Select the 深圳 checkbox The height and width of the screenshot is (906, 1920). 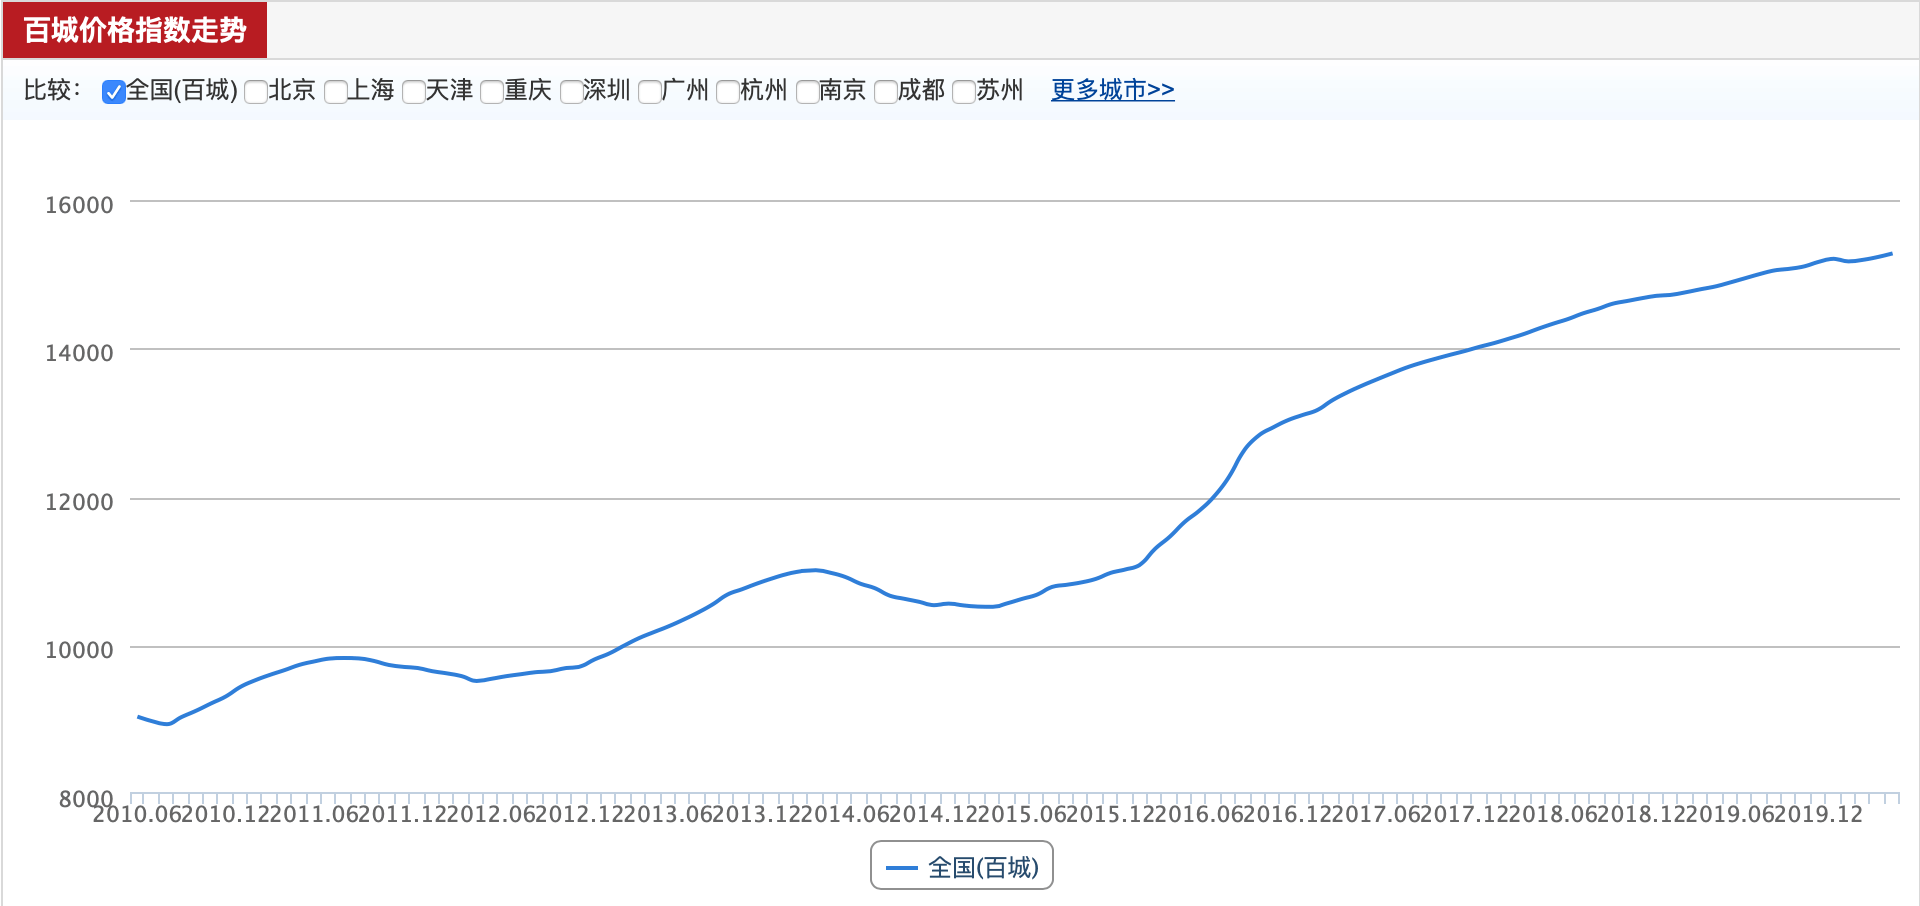(571, 92)
